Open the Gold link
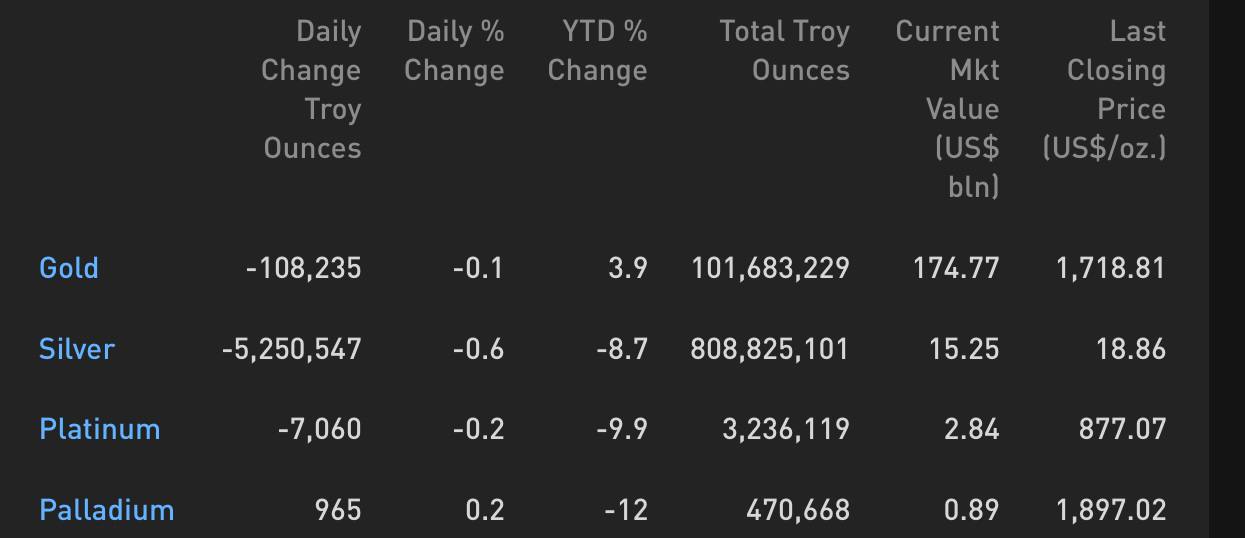 [69, 268]
